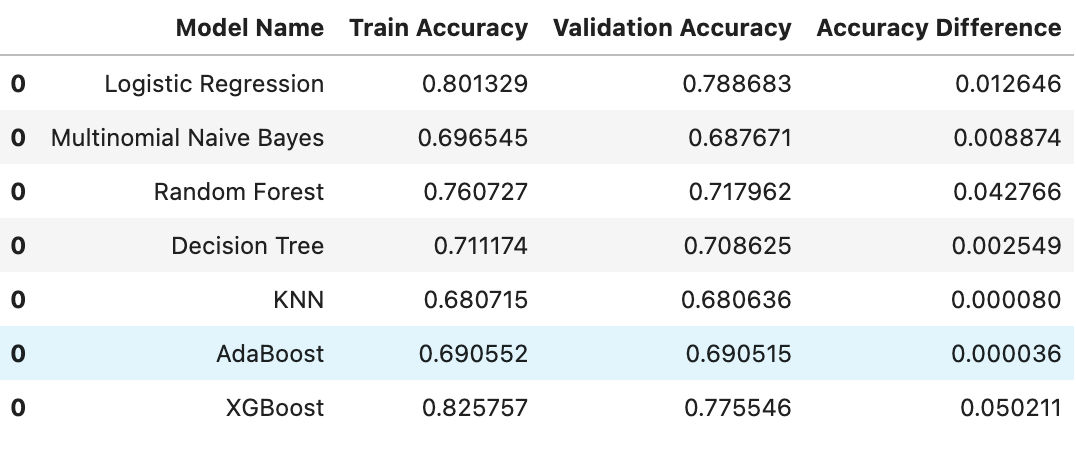Click the Train Accuracy column header

pos(438,27)
